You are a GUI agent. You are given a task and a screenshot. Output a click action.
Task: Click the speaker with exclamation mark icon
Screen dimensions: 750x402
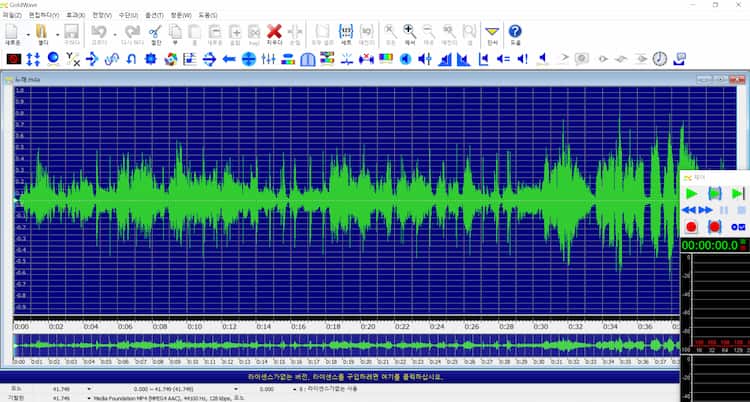coord(523,59)
